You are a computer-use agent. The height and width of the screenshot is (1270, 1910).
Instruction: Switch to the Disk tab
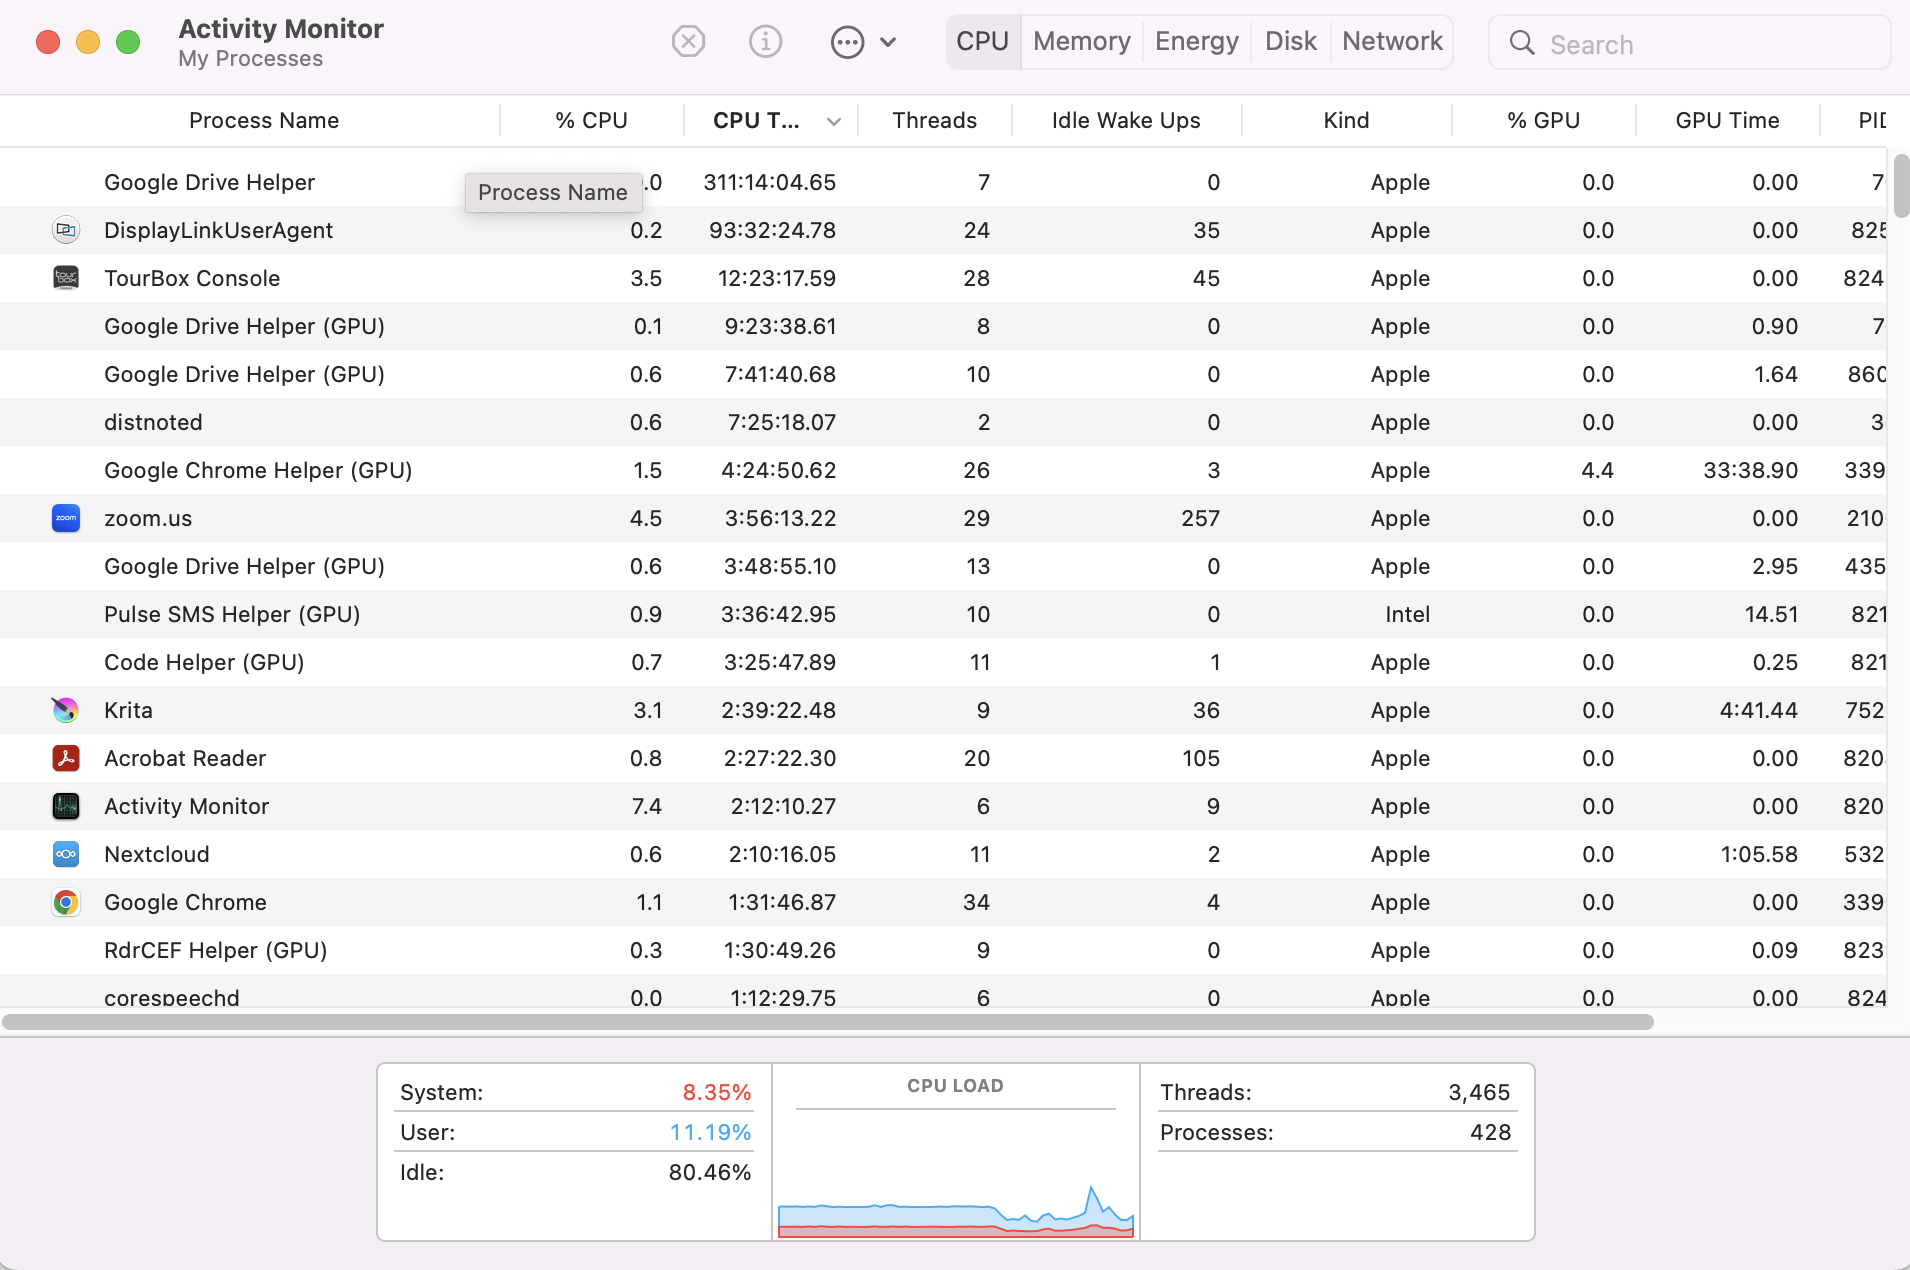click(1291, 42)
